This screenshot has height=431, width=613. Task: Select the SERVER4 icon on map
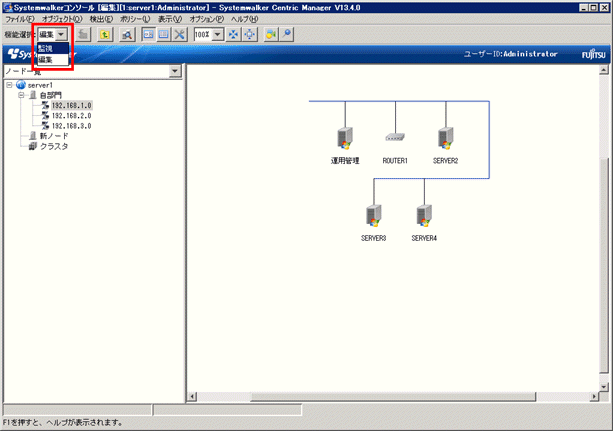coord(424,216)
